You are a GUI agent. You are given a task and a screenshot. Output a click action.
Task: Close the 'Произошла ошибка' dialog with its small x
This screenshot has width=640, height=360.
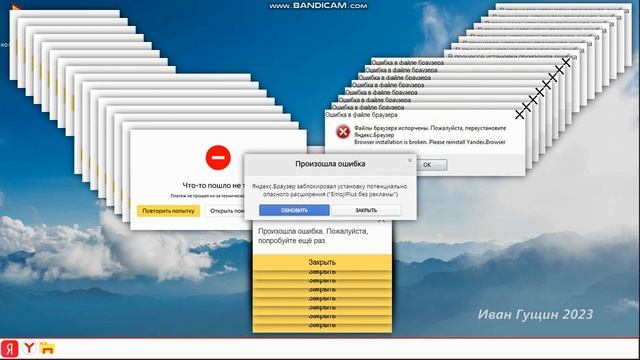pyautogui.click(x=410, y=160)
